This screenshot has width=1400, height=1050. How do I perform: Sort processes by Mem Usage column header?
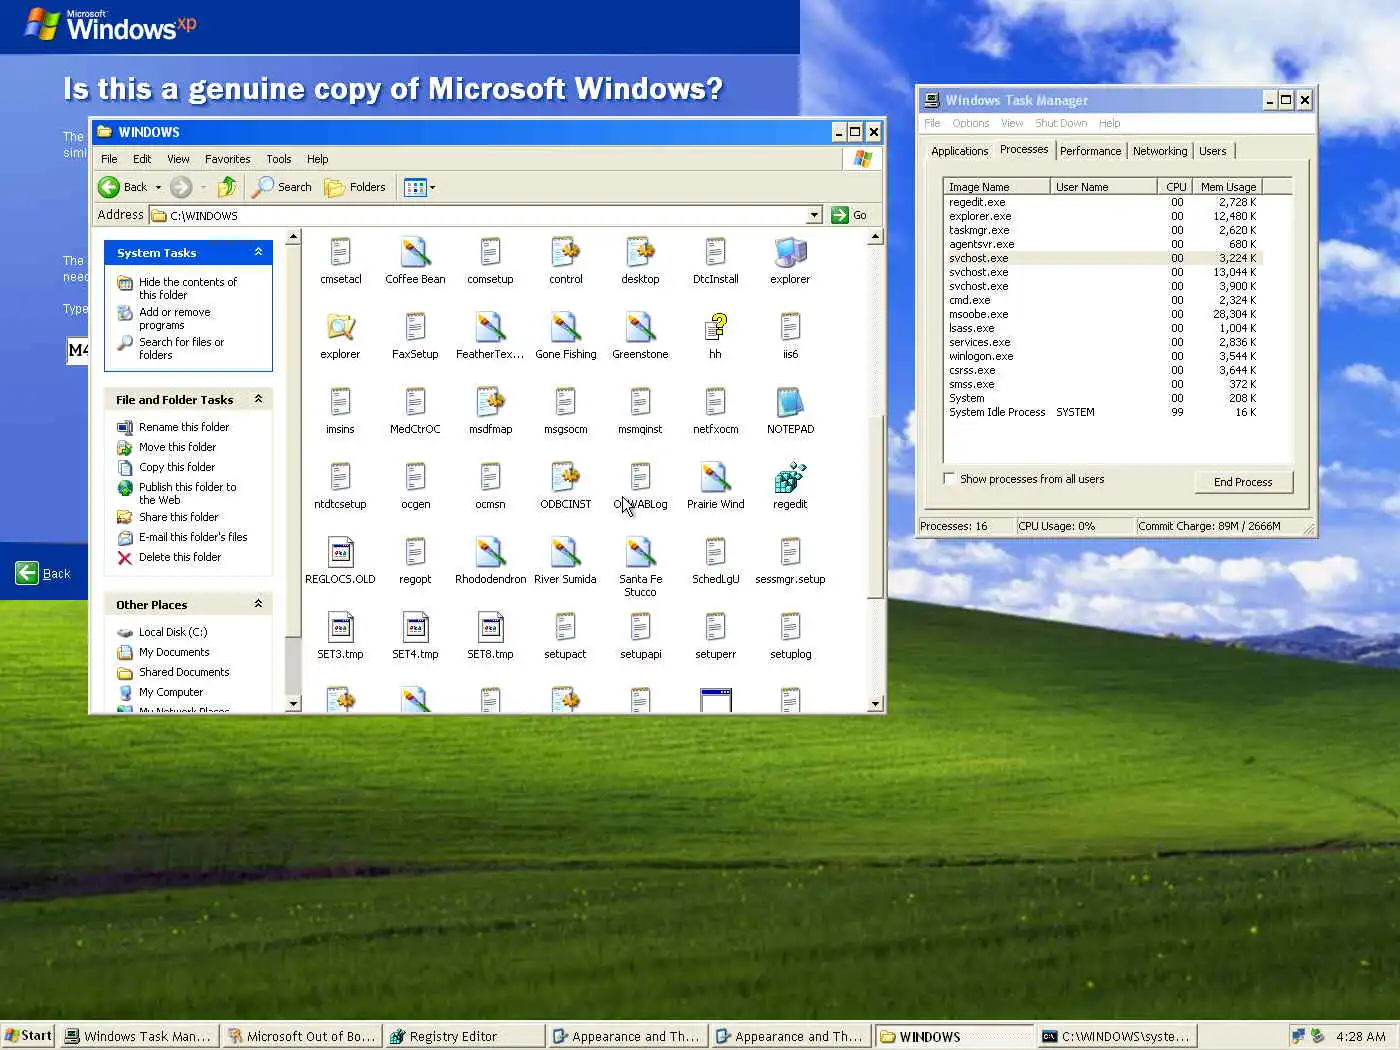(x=1228, y=187)
